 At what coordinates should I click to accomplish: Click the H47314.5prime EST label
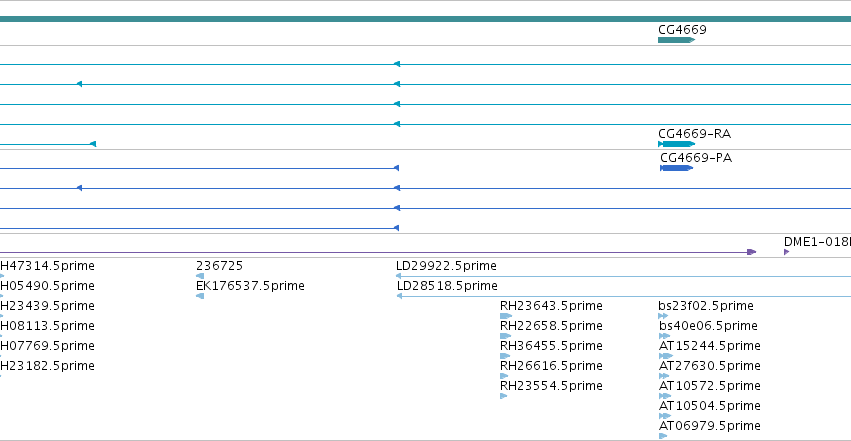(47, 266)
